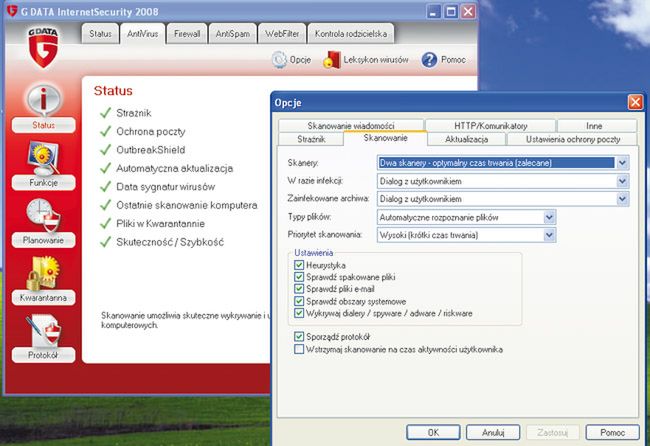Open the Status section in the sidebar
The image size is (650, 446).
point(44,108)
